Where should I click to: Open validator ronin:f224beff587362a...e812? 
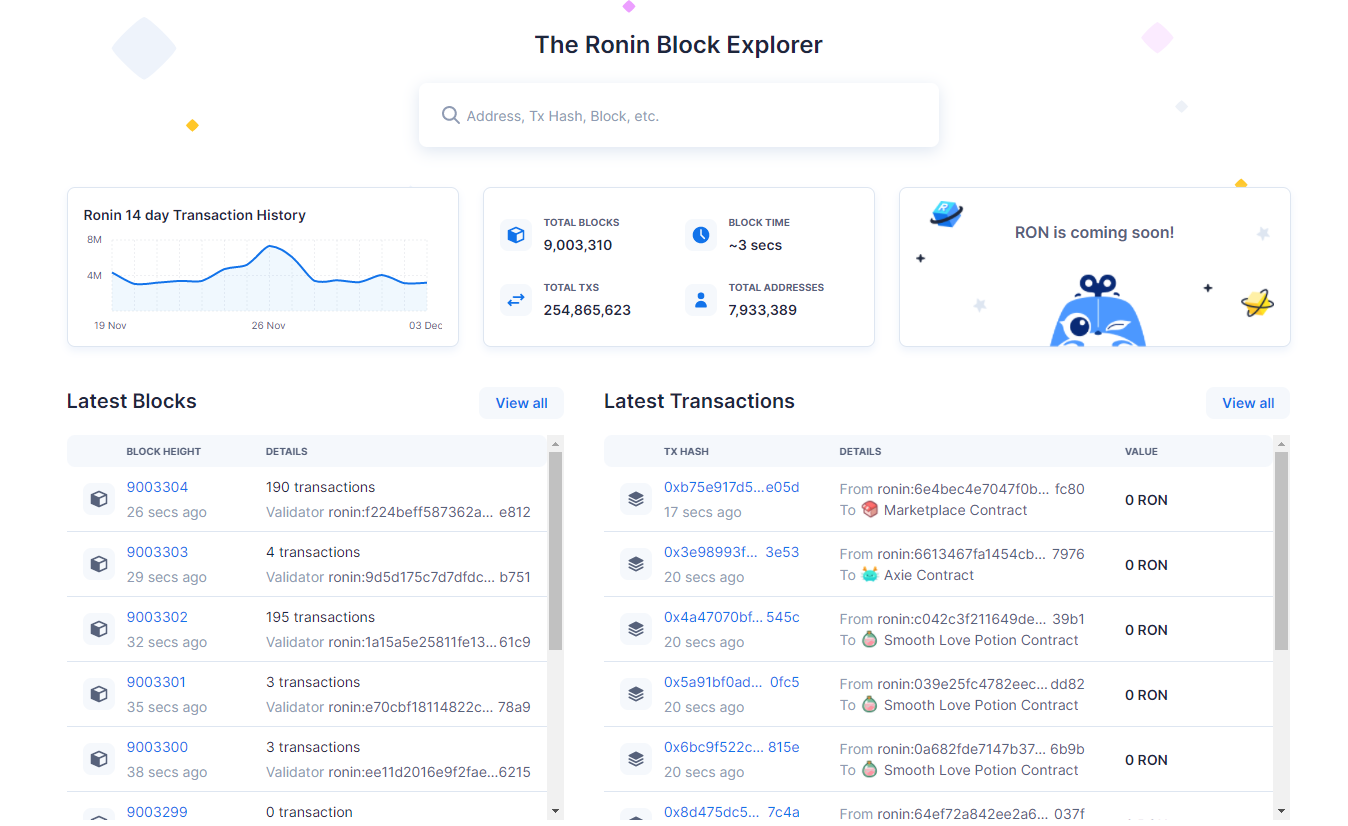[x=430, y=512]
